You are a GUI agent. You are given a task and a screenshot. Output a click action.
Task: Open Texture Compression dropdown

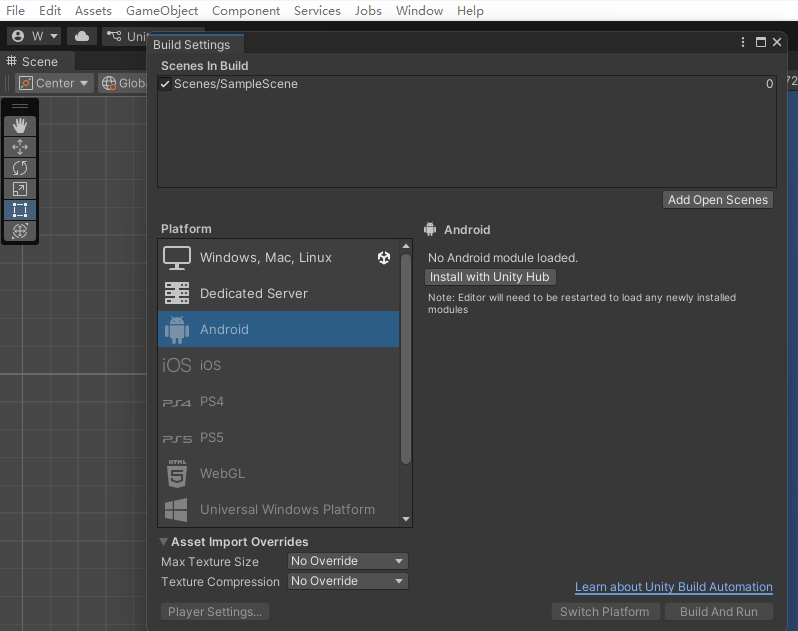click(x=348, y=581)
